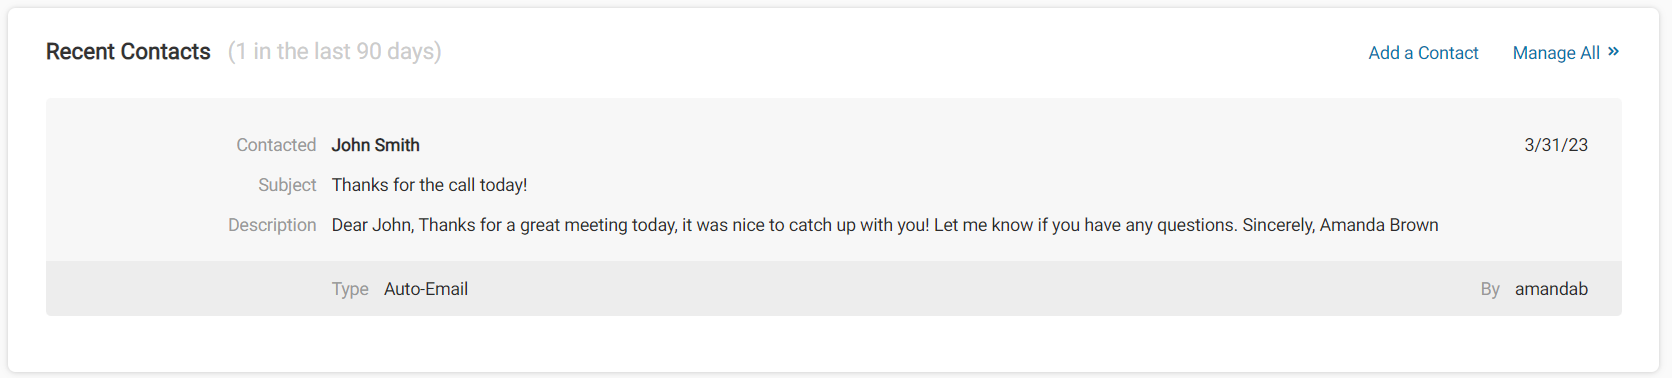1672x378 pixels.
Task: Select the Auto-Email type value
Action: tap(426, 289)
